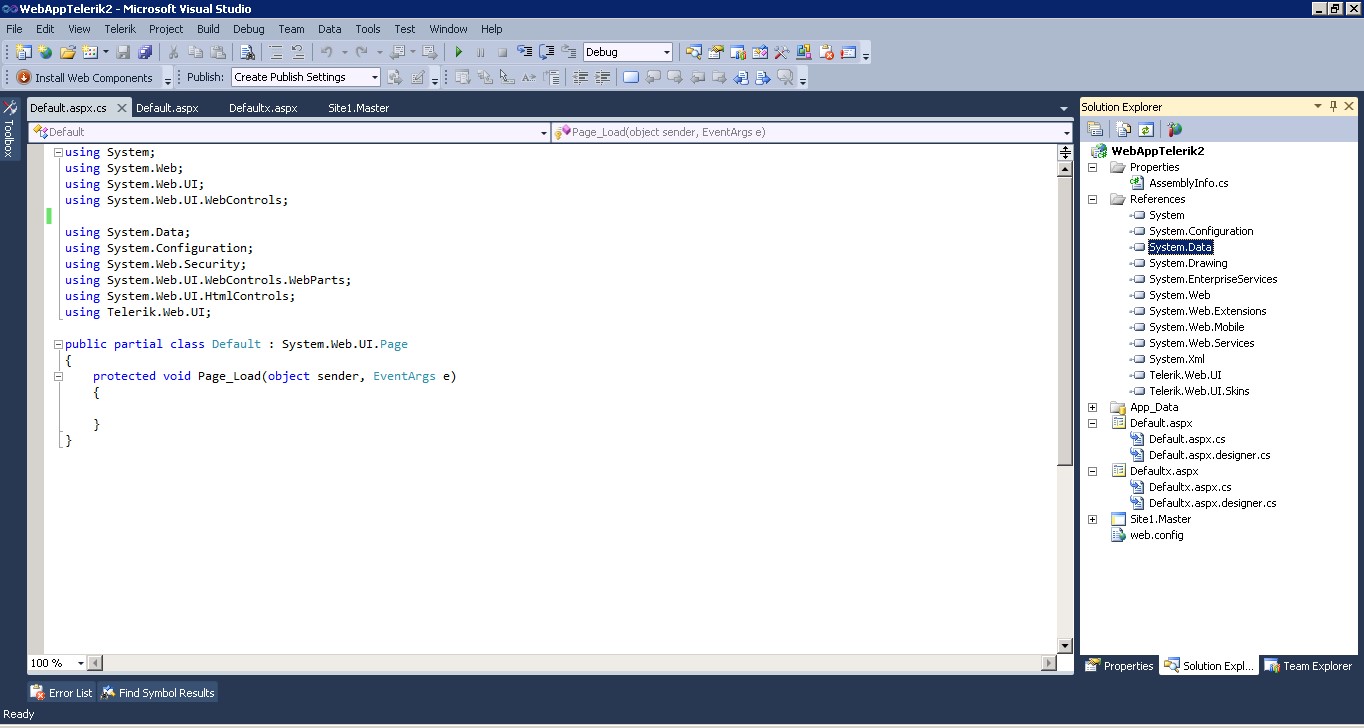Switch to the Site1.Master tab

tap(358, 108)
